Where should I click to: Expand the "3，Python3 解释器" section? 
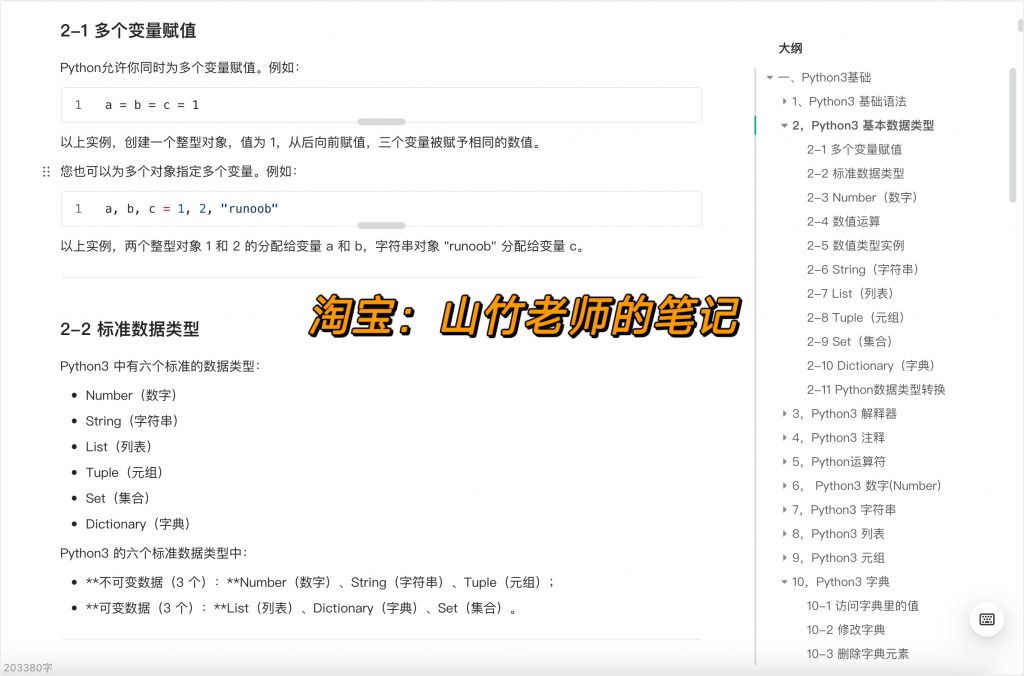(x=785, y=413)
